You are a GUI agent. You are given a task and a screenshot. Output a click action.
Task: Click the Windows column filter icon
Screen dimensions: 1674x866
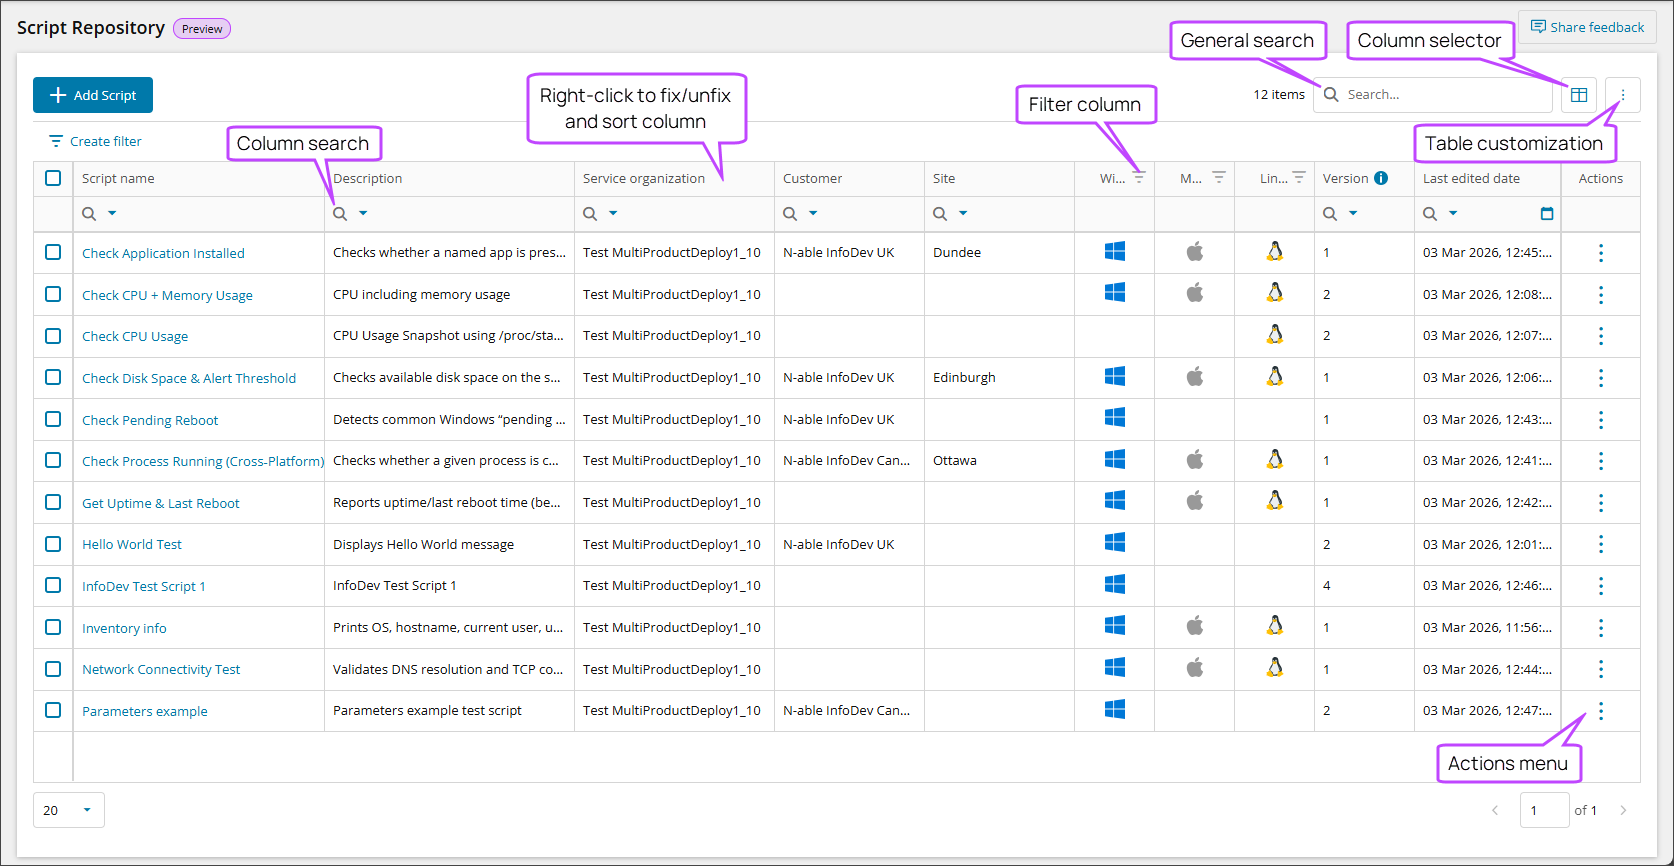pos(1139,178)
